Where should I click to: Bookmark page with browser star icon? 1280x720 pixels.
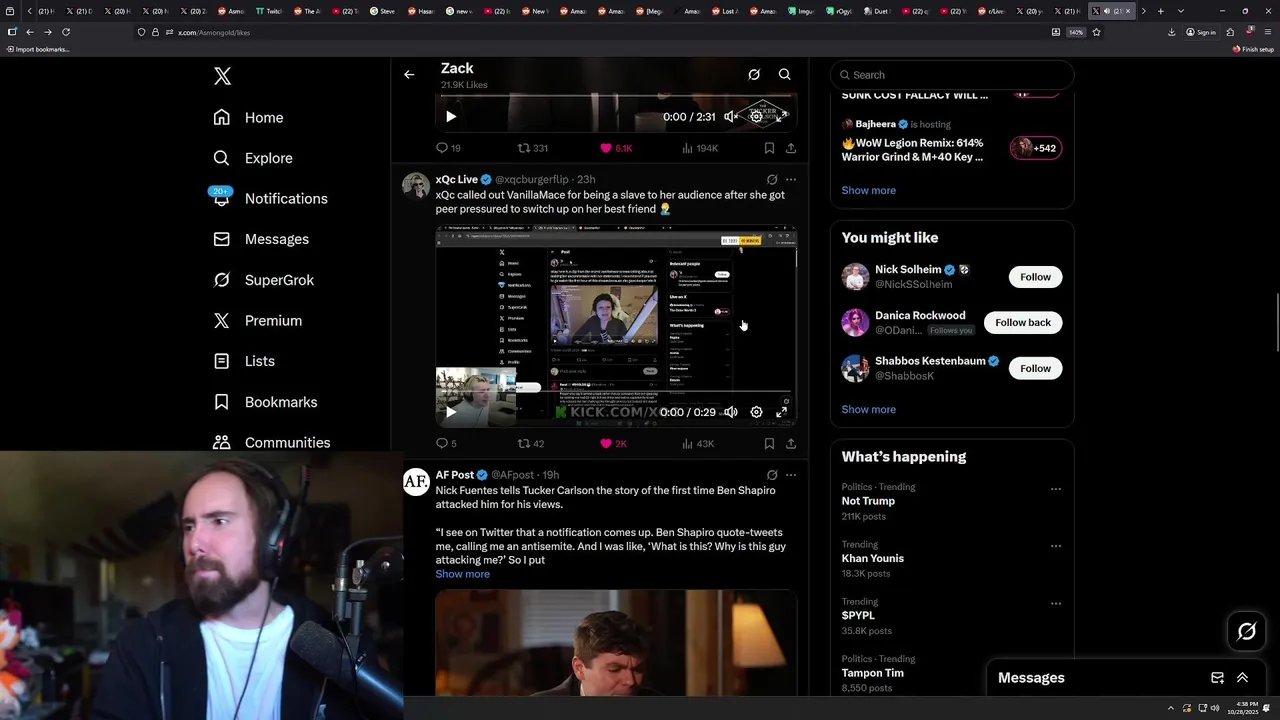click(x=1096, y=32)
